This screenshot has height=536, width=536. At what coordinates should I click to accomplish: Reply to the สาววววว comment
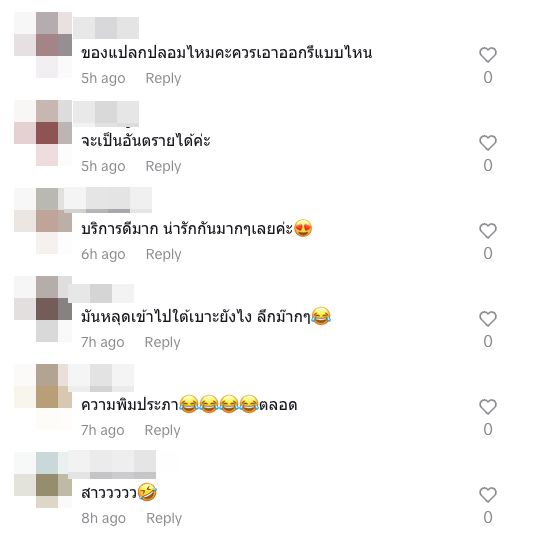point(164,518)
